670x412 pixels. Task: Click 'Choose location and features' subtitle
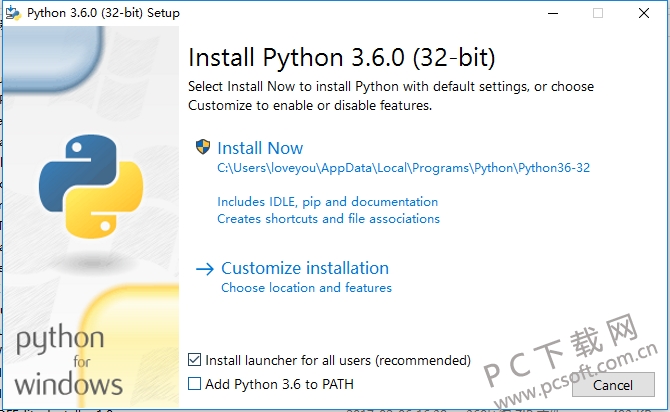[306, 288]
